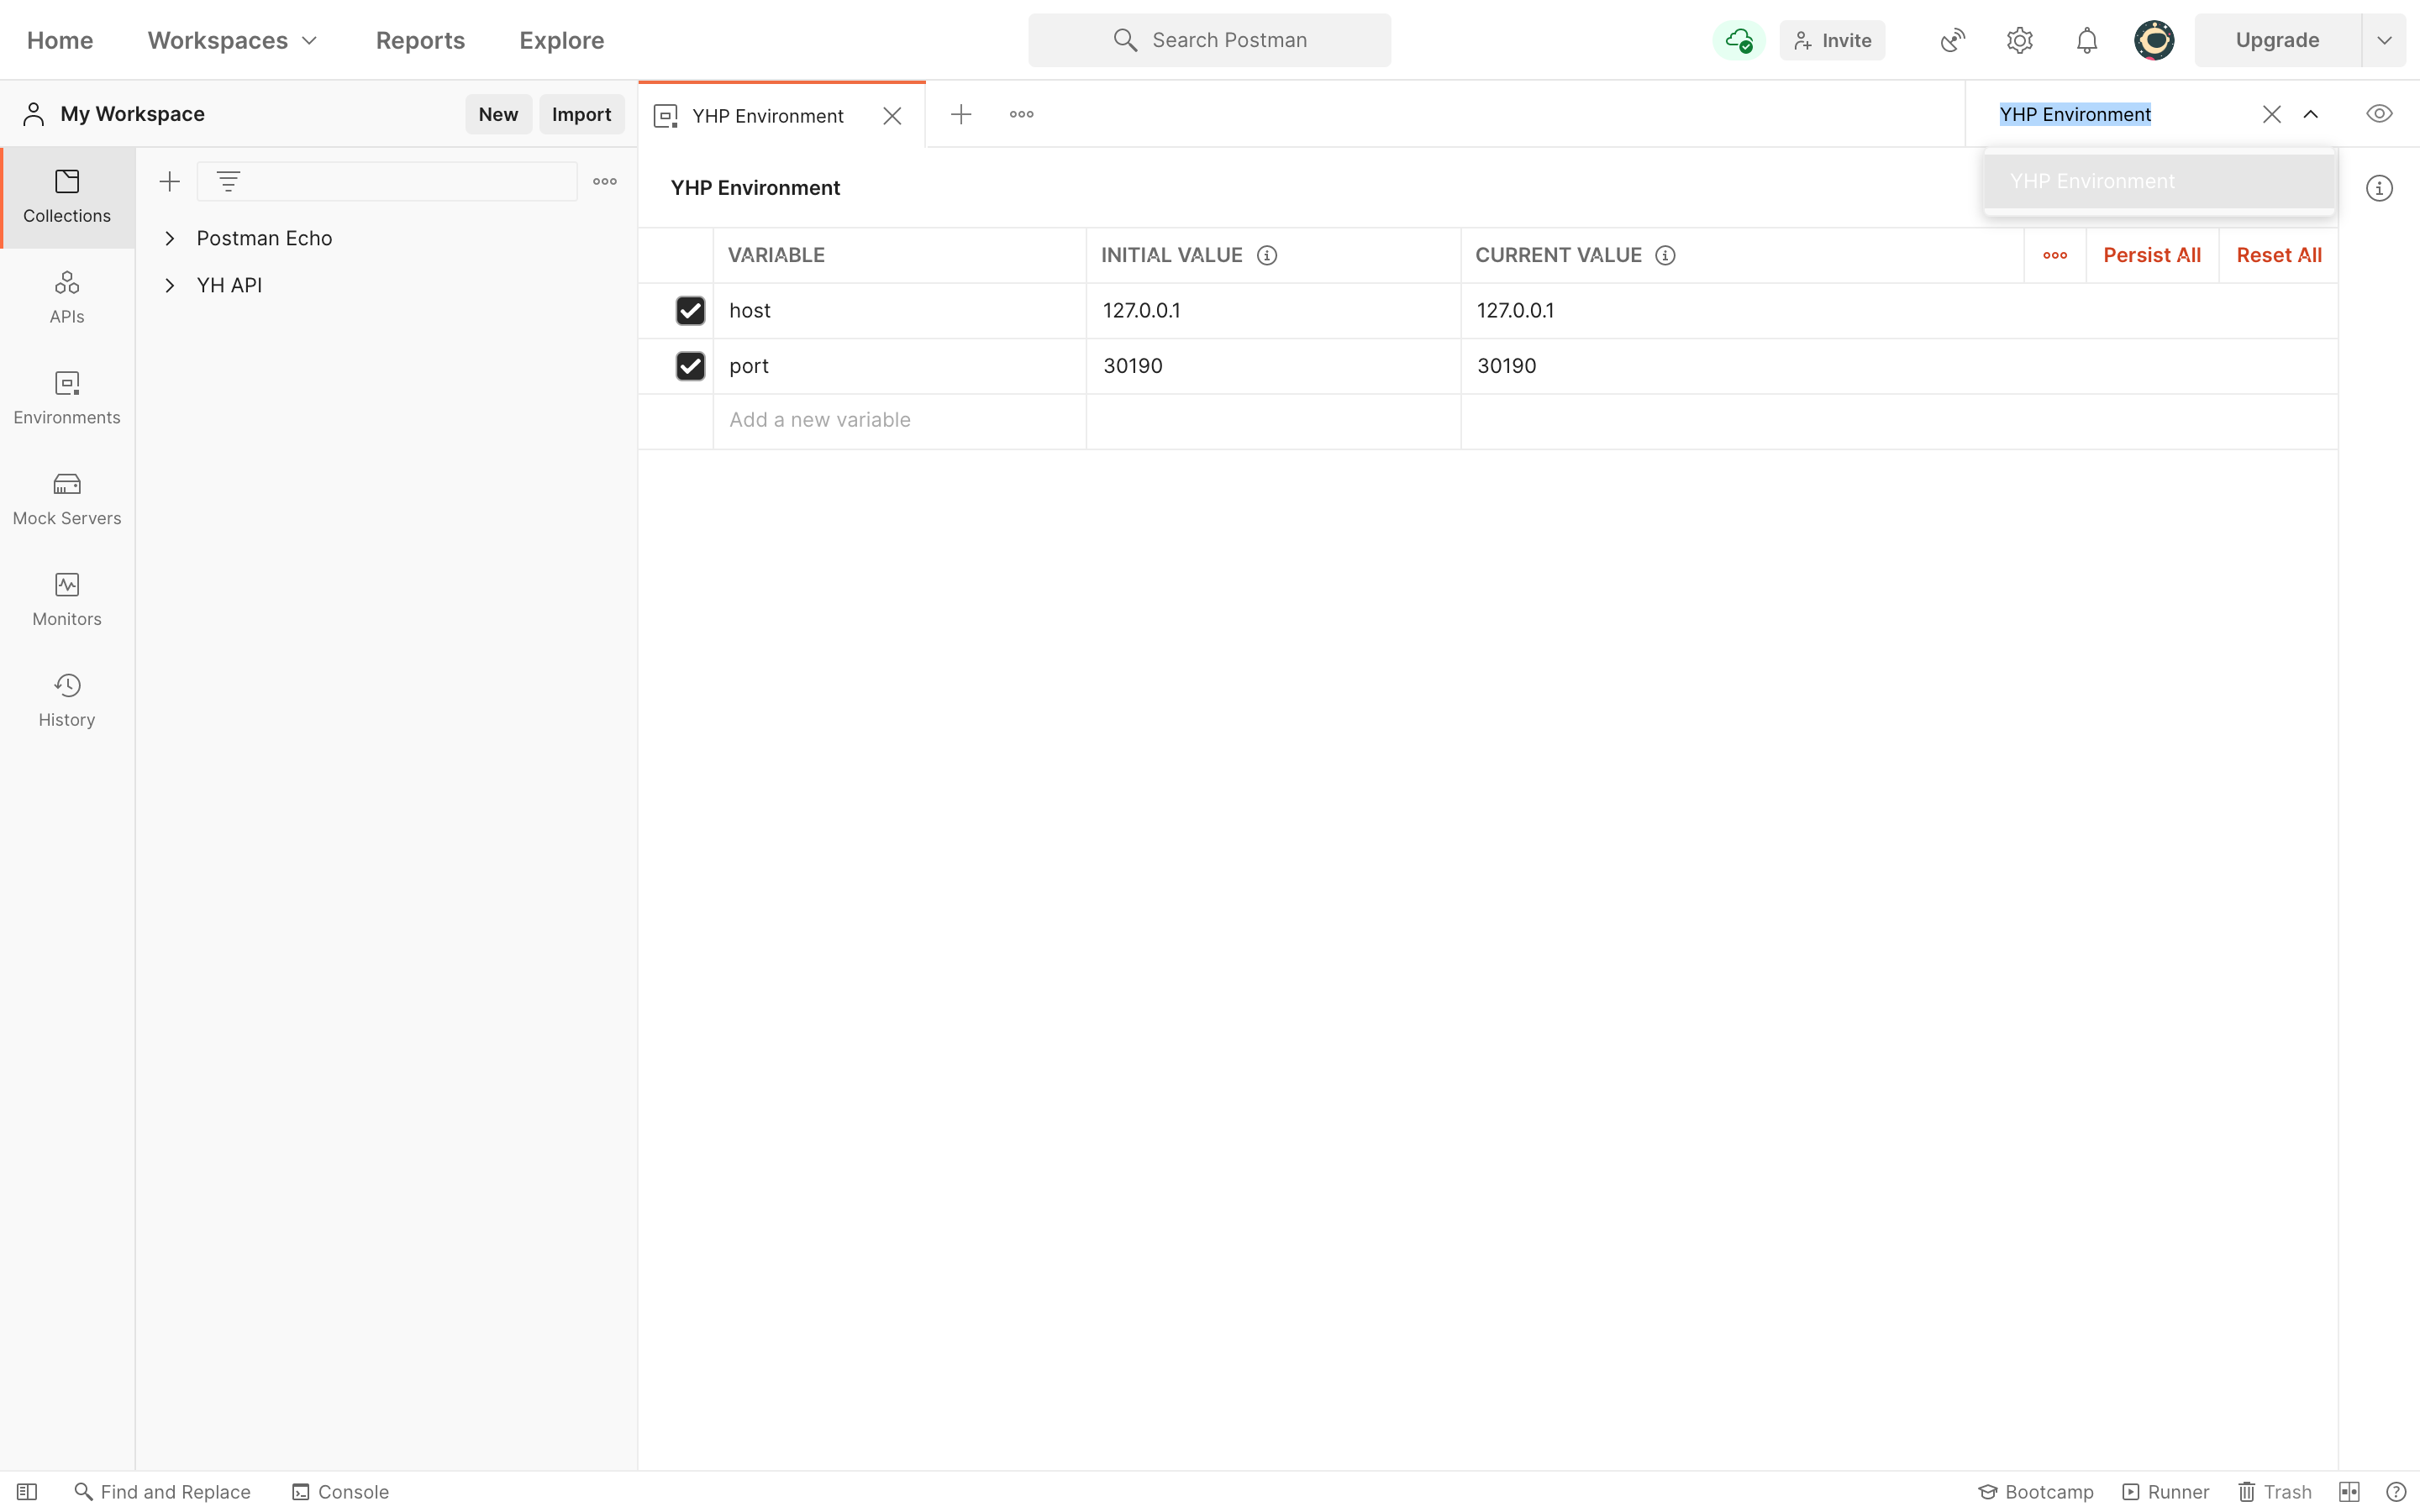Select the Reports menu item

[x=420, y=39]
